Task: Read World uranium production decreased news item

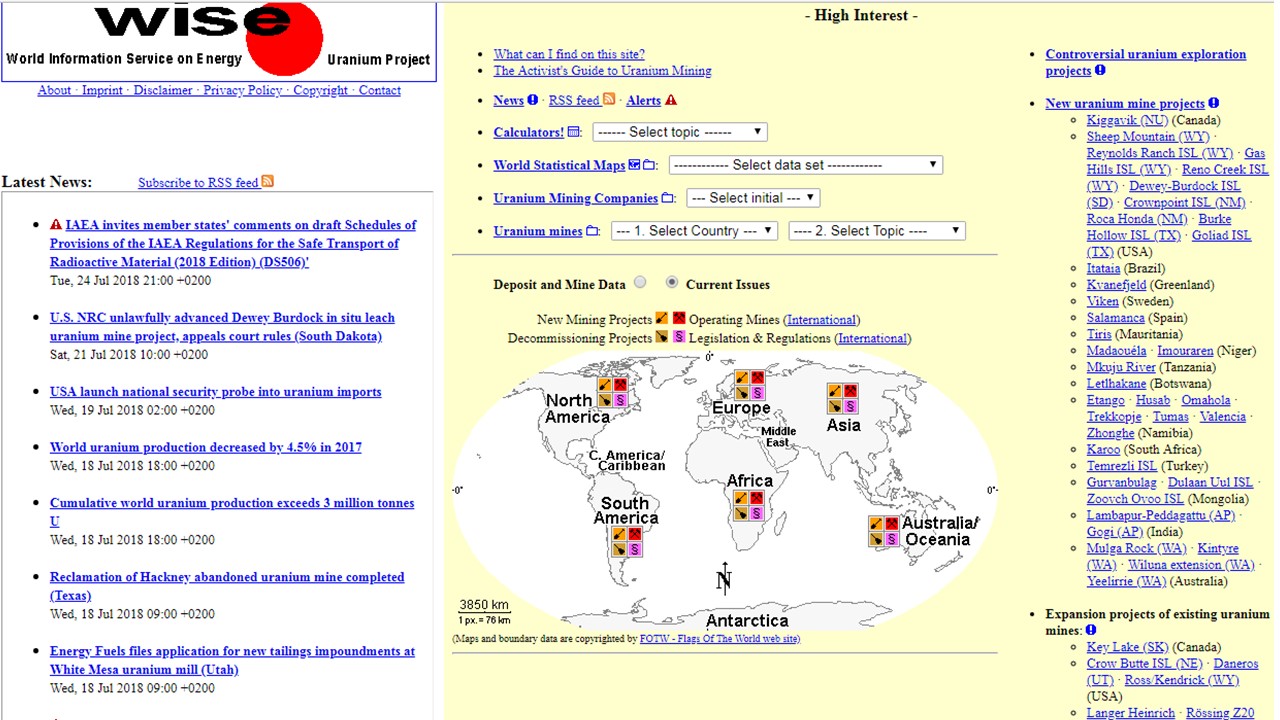Action: [206, 447]
